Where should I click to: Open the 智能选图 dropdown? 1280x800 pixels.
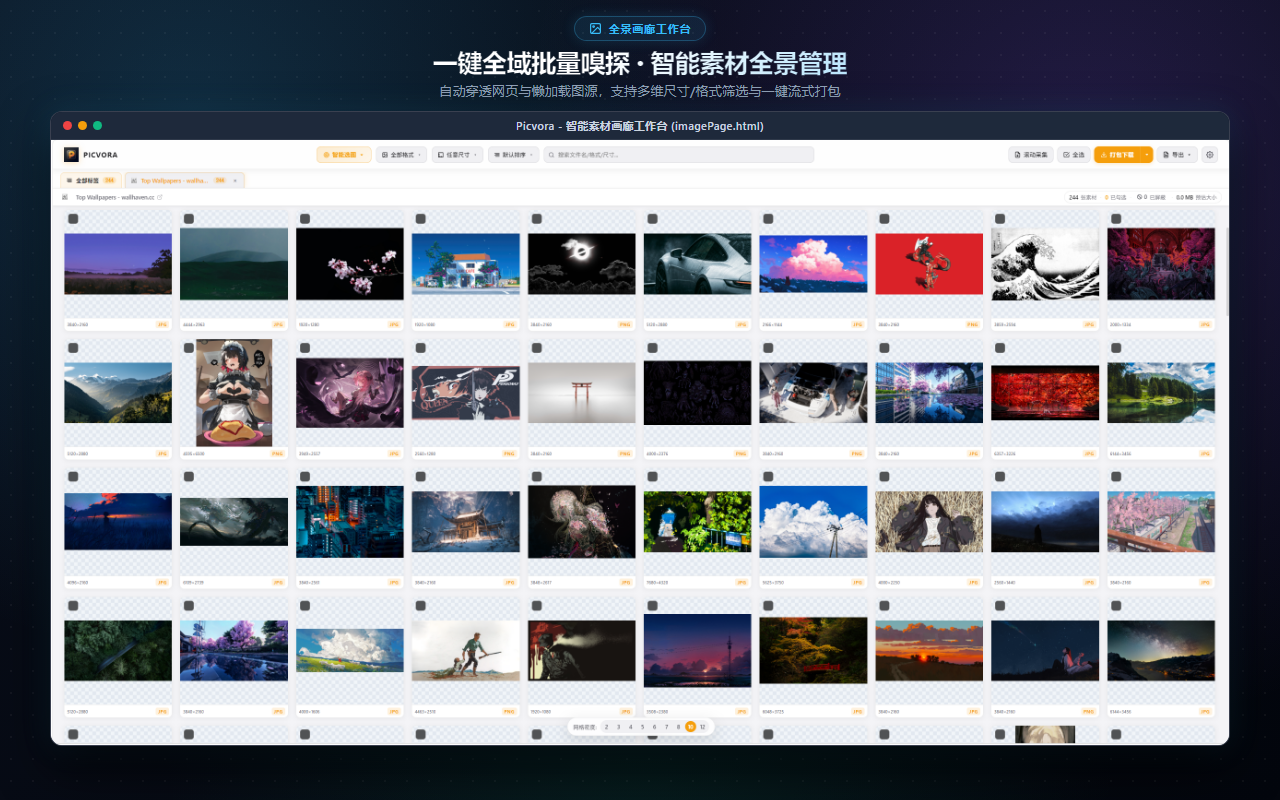[x=344, y=155]
